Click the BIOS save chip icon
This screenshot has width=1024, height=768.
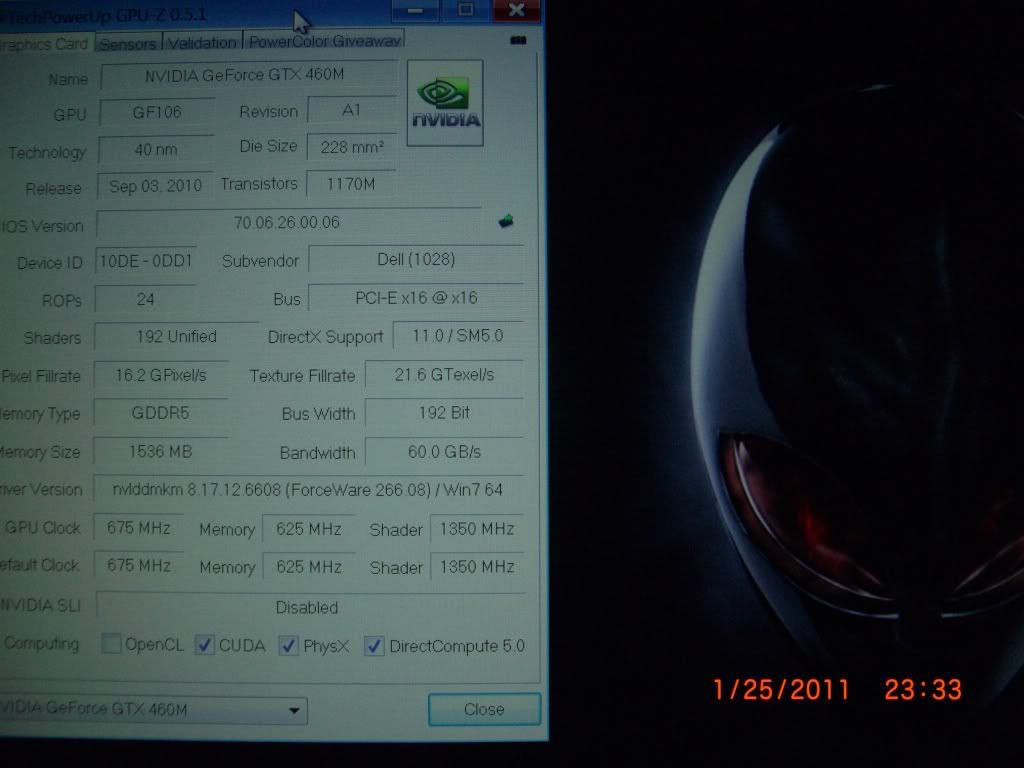point(506,221)
